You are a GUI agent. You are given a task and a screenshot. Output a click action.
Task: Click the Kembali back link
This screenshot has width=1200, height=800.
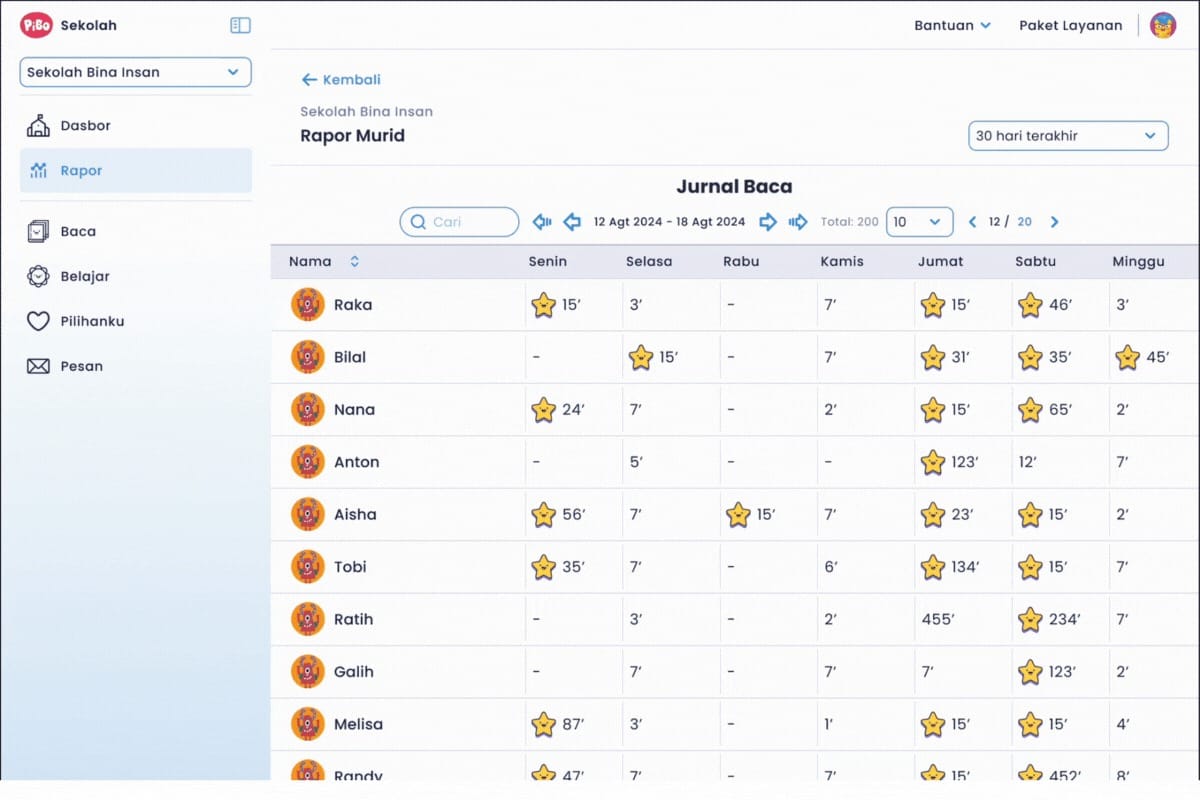tap(341, 80)
